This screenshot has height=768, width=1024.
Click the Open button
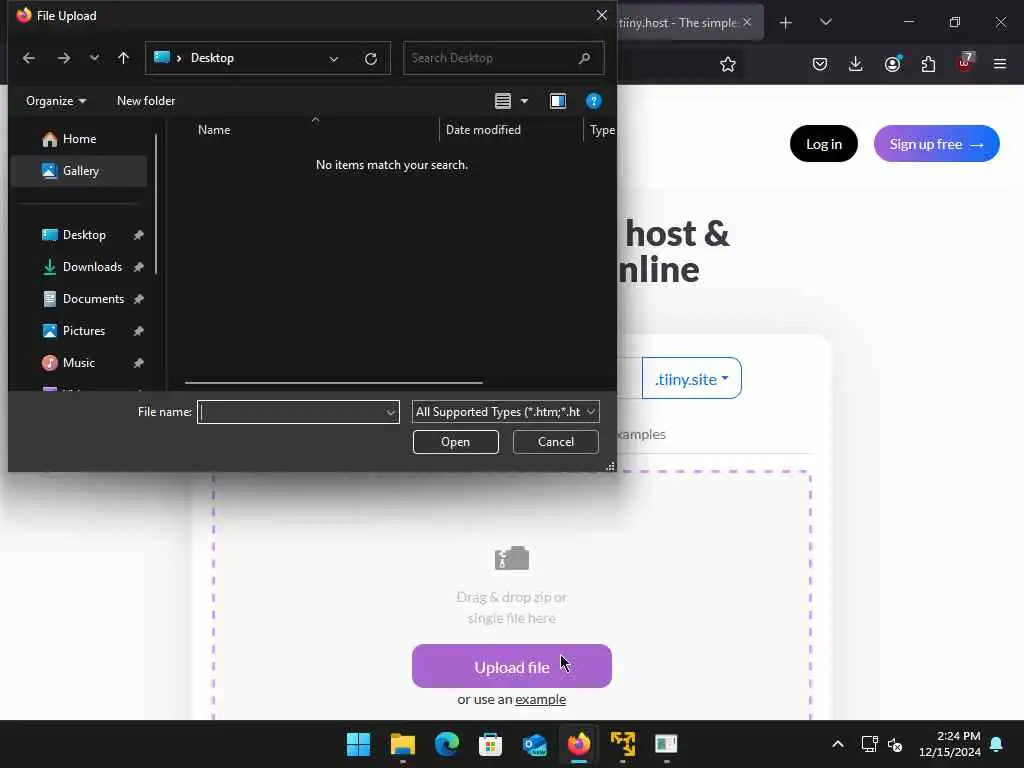[456, 442]
